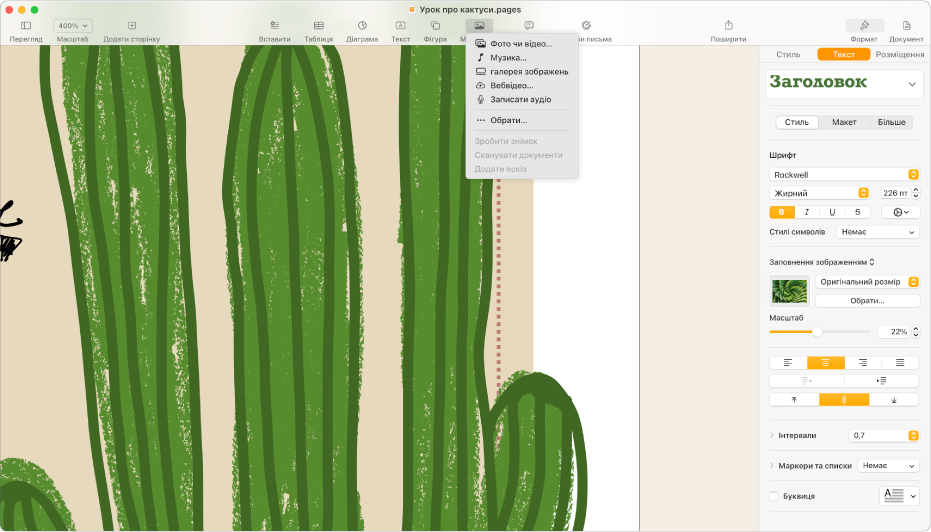Click the font size stepper arrows
Screen dimensions: 931x532
(916, 193)
